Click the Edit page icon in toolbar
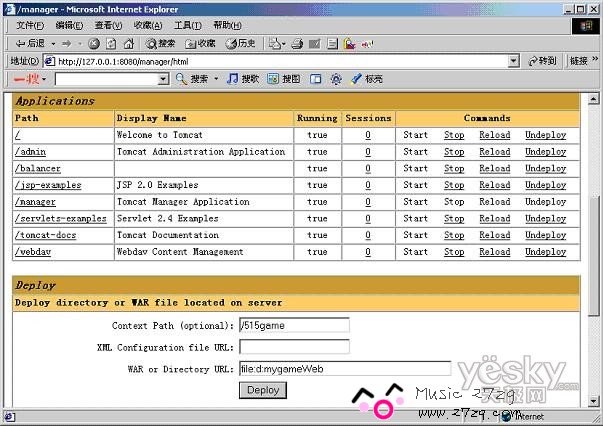The width and height of the screenshot is (603, 426). 315,44
